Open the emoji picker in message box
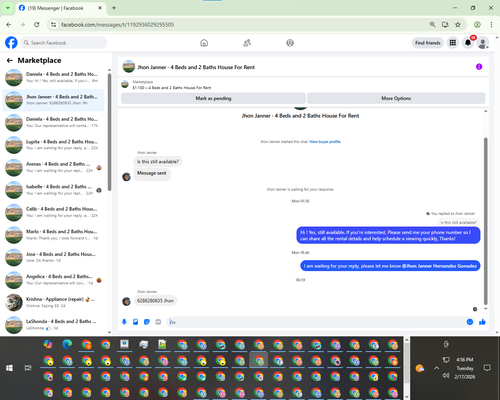 pos(470,322)
